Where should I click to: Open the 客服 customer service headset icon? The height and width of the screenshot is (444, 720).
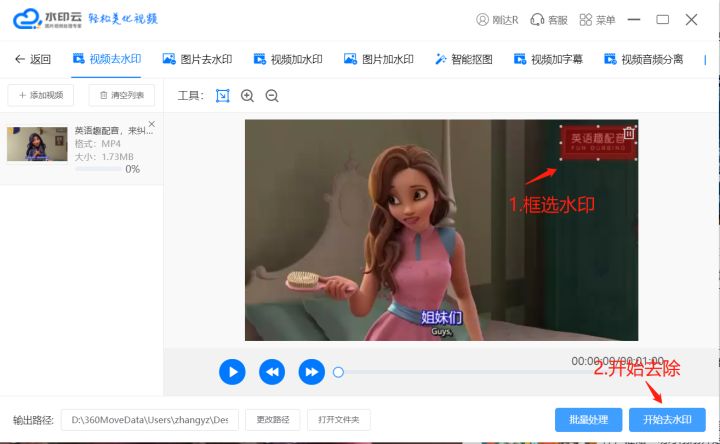549,20
